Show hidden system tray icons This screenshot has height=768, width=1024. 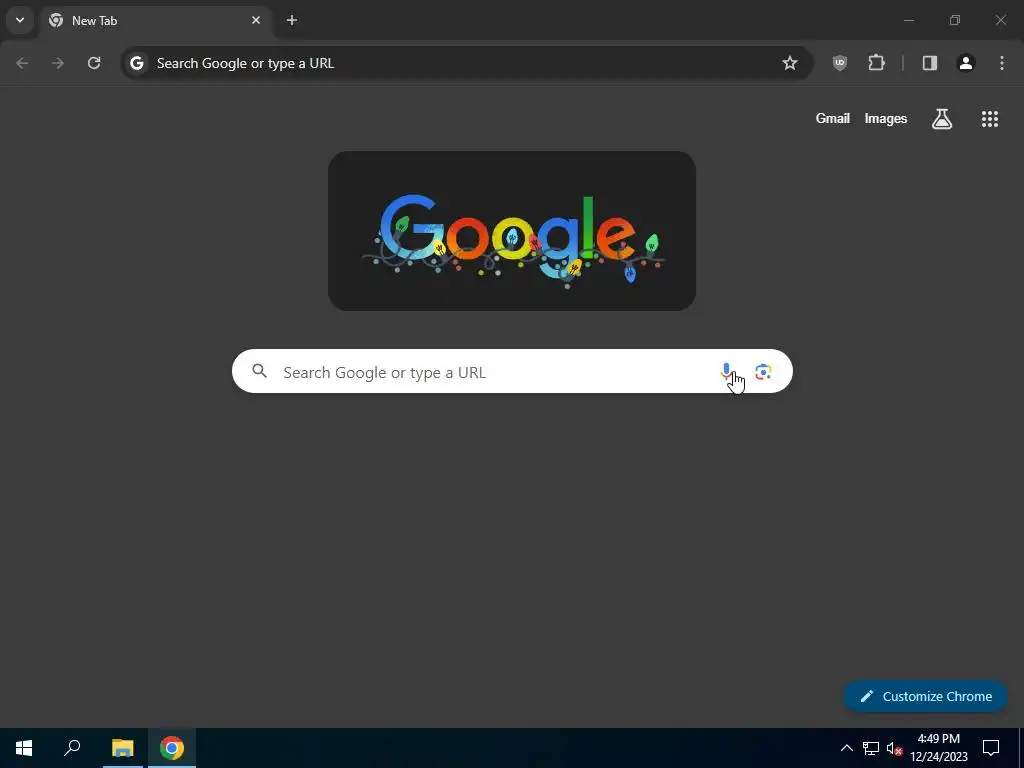coord(846,748)
